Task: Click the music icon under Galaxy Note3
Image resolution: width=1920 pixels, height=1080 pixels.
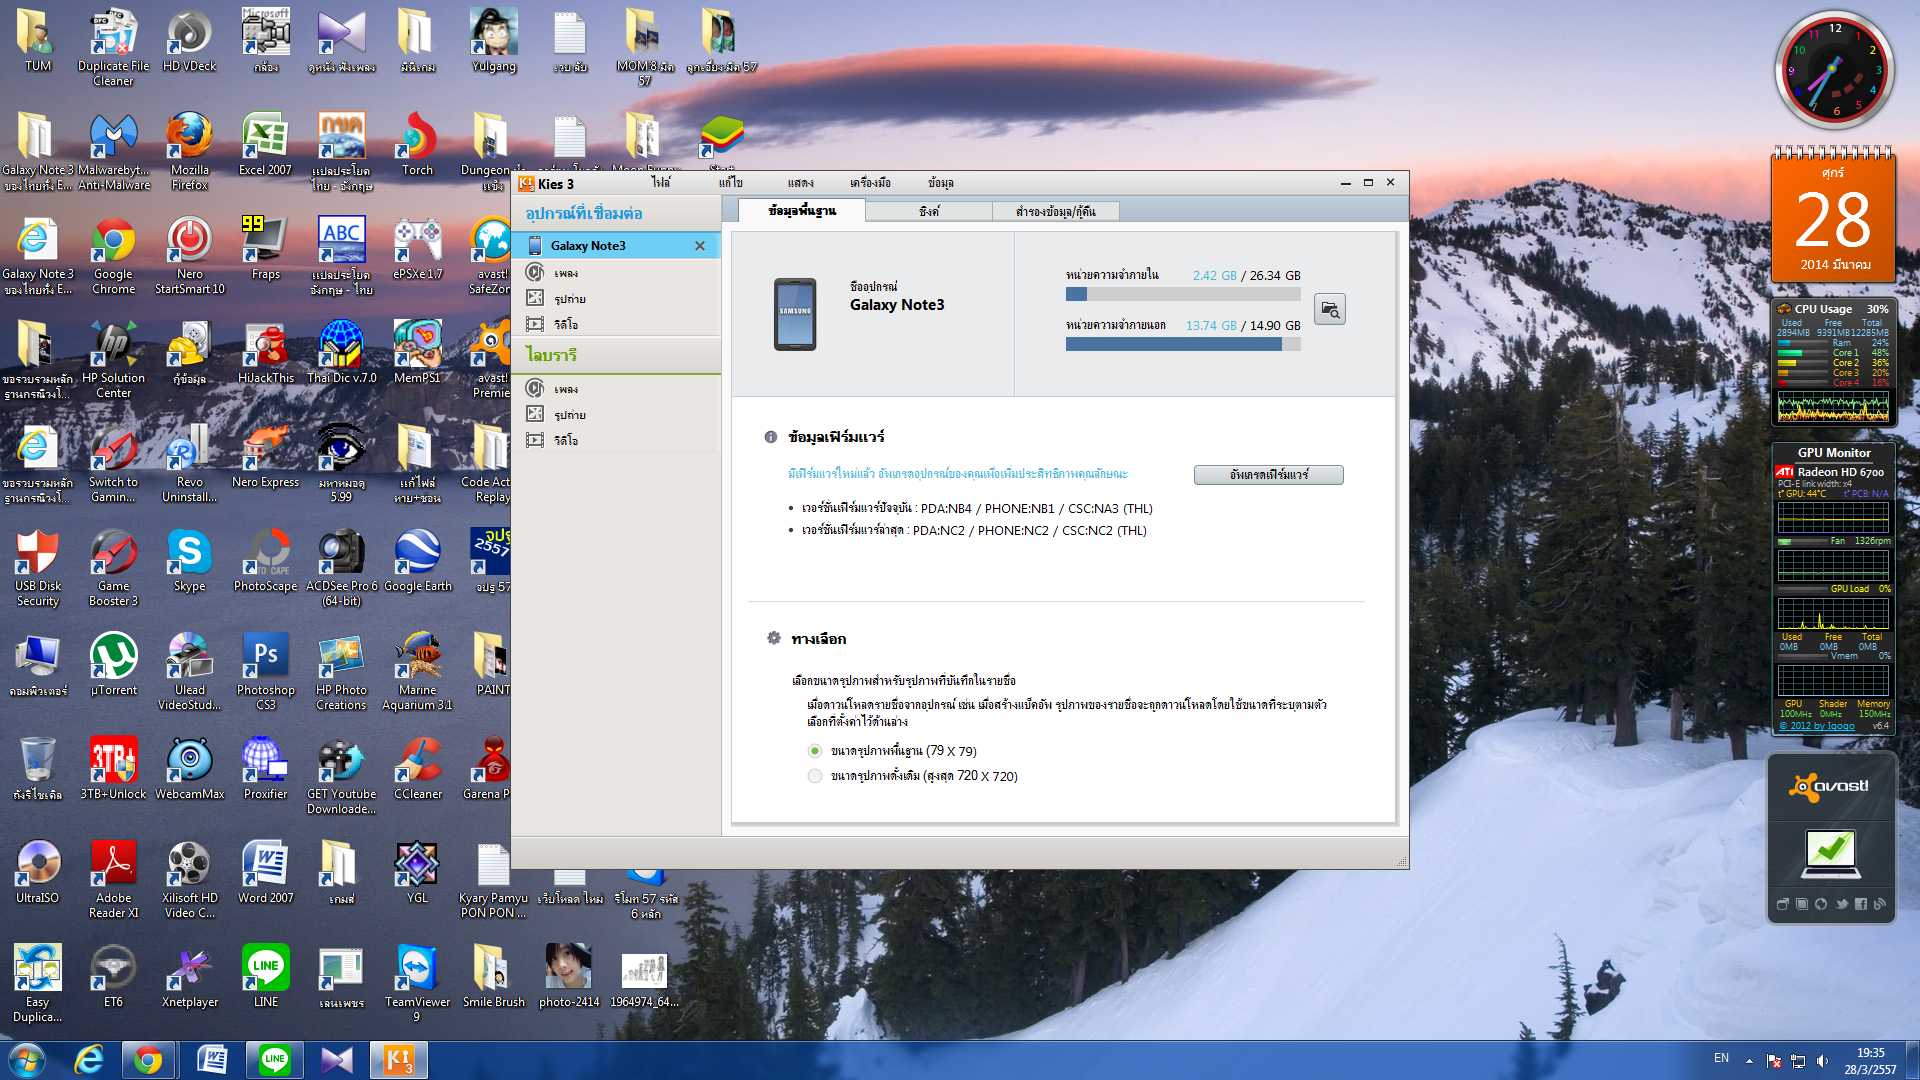Action: tap(536, 273)
